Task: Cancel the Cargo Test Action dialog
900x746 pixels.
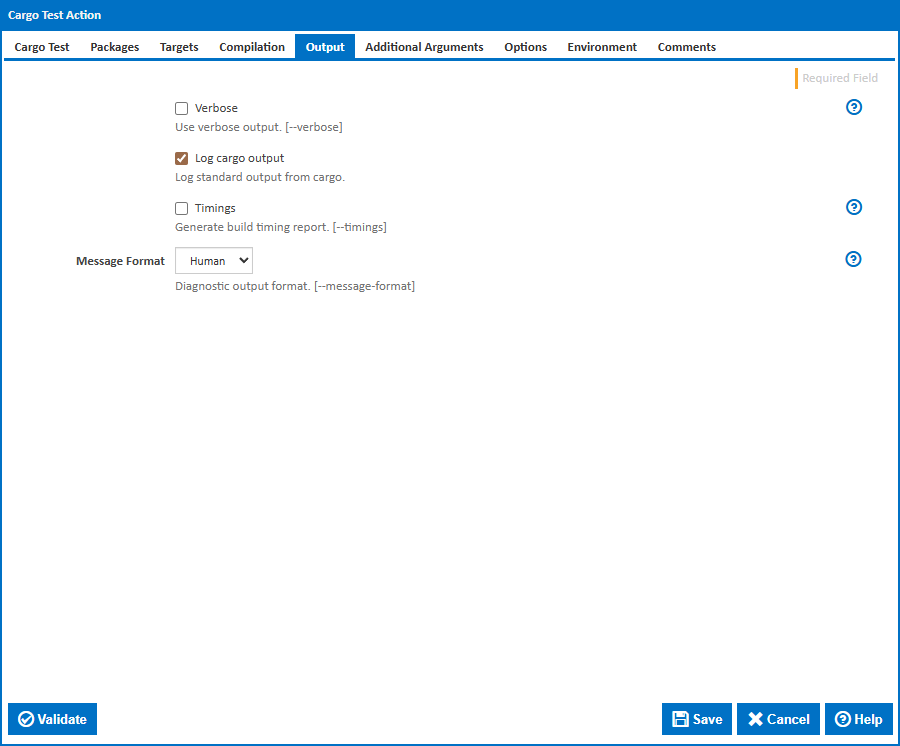Action: [x=778, y=719]
